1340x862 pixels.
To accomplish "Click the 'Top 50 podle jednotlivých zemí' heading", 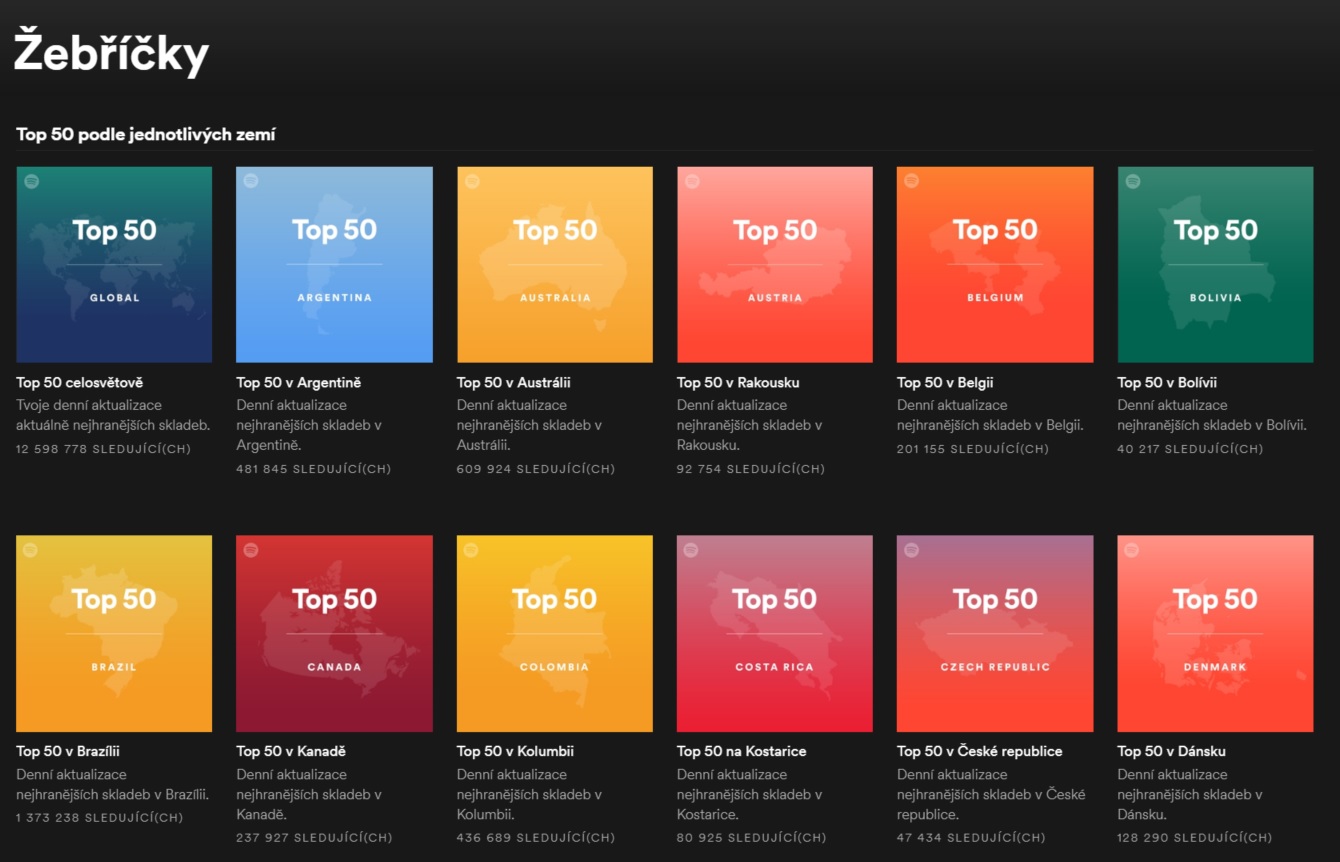I will tap(146, 134).
